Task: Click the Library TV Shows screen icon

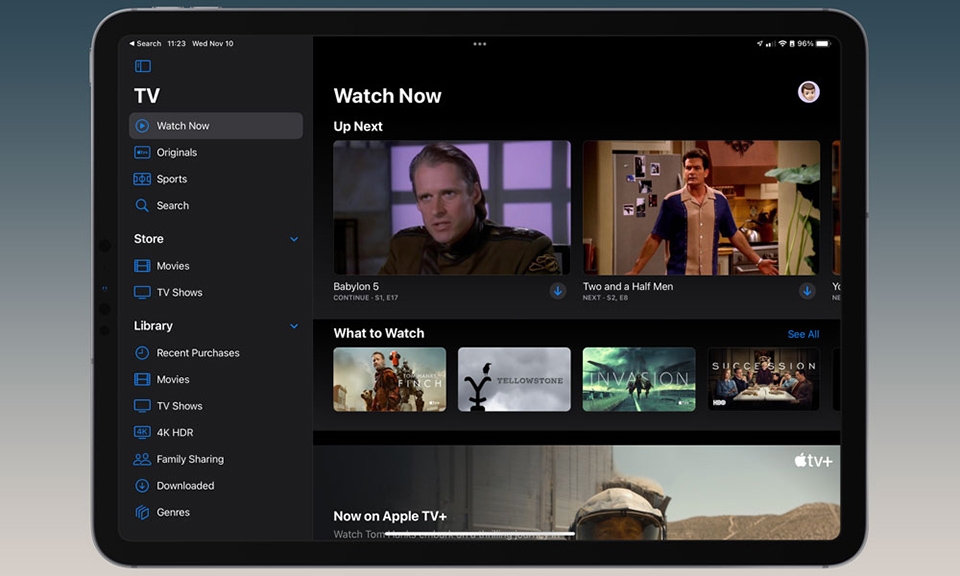Action: coord(142,406)
